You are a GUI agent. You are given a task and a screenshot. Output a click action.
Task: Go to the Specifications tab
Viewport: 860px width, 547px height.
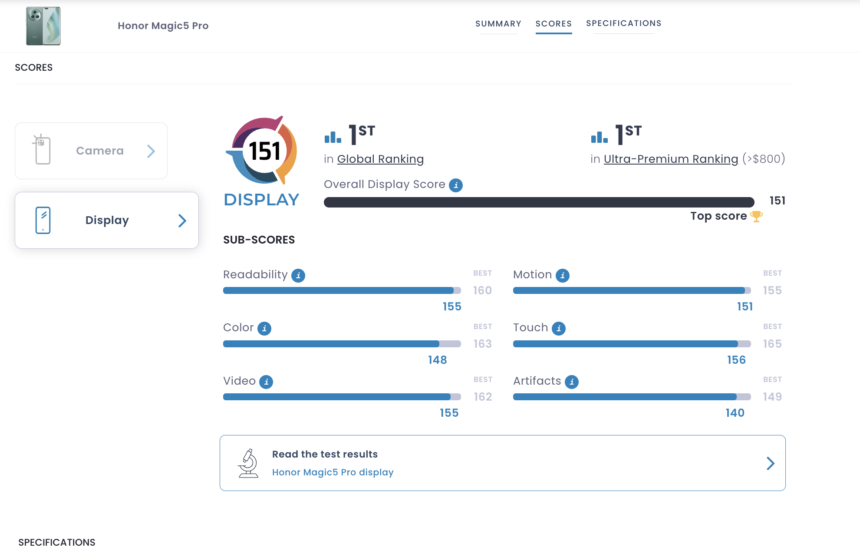[x=623, y=24]
